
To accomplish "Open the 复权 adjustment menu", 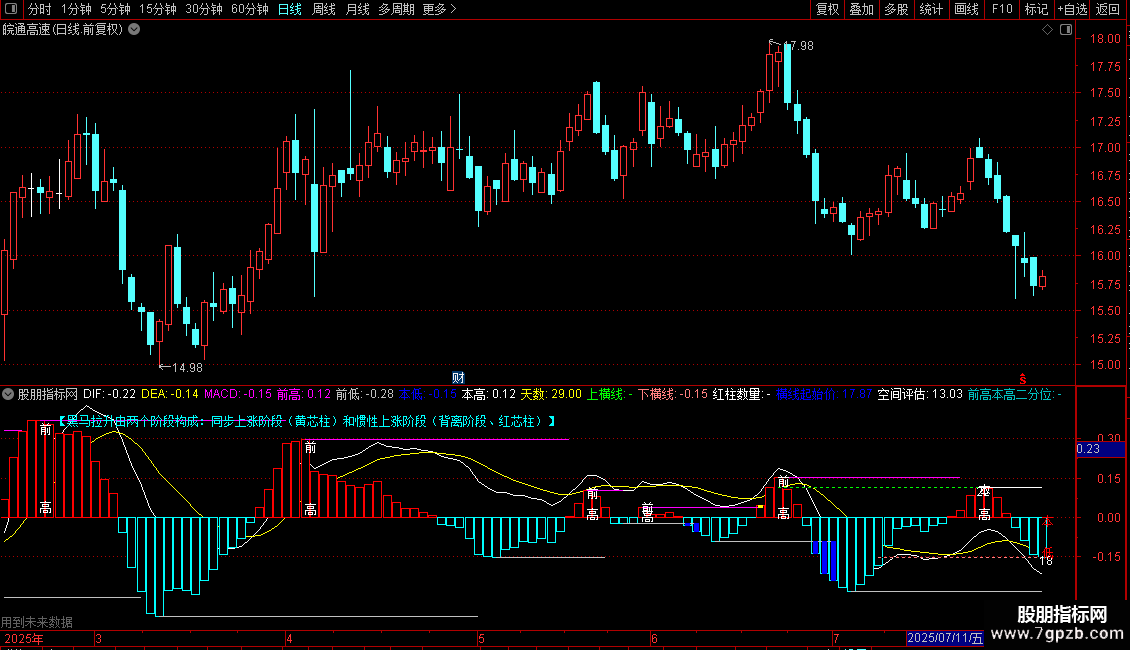I will (x=827, y=9).
